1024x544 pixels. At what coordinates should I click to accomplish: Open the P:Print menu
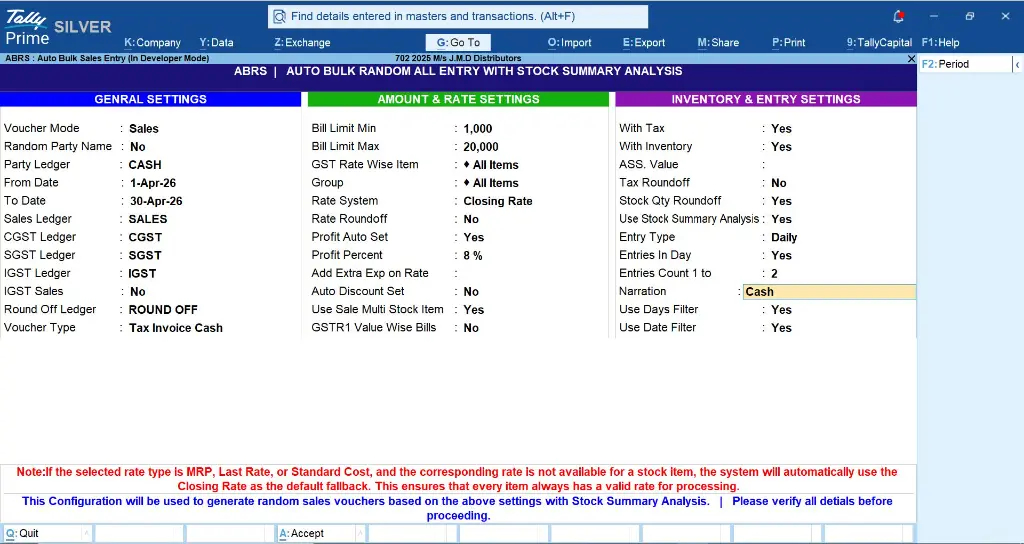click(789, 42)
